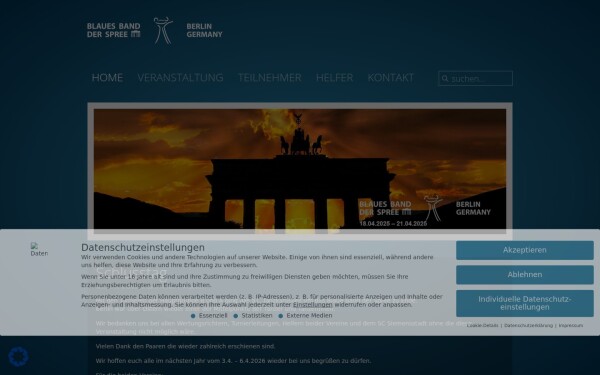Open Individuelle Datenschutzeinstellungen button
This screenshot has width=600, height=375.
[x=525, y=303]
